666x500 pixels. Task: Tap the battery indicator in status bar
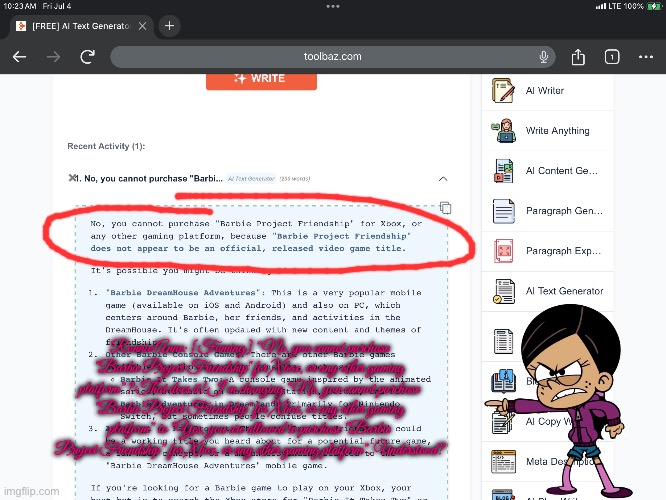tap(654, 6)
